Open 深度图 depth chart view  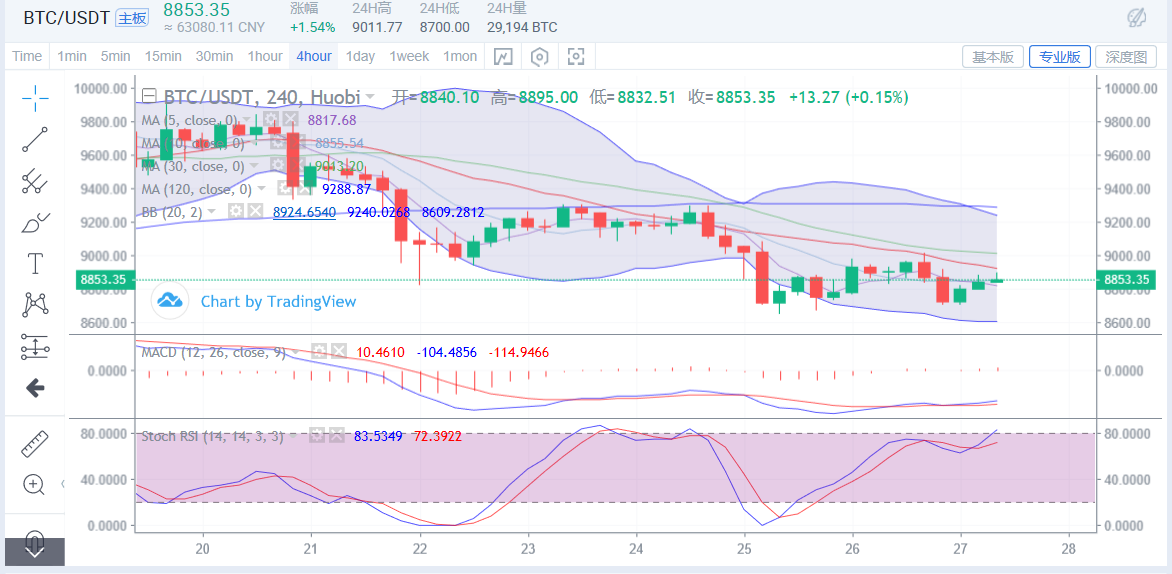pos(1126,57)
